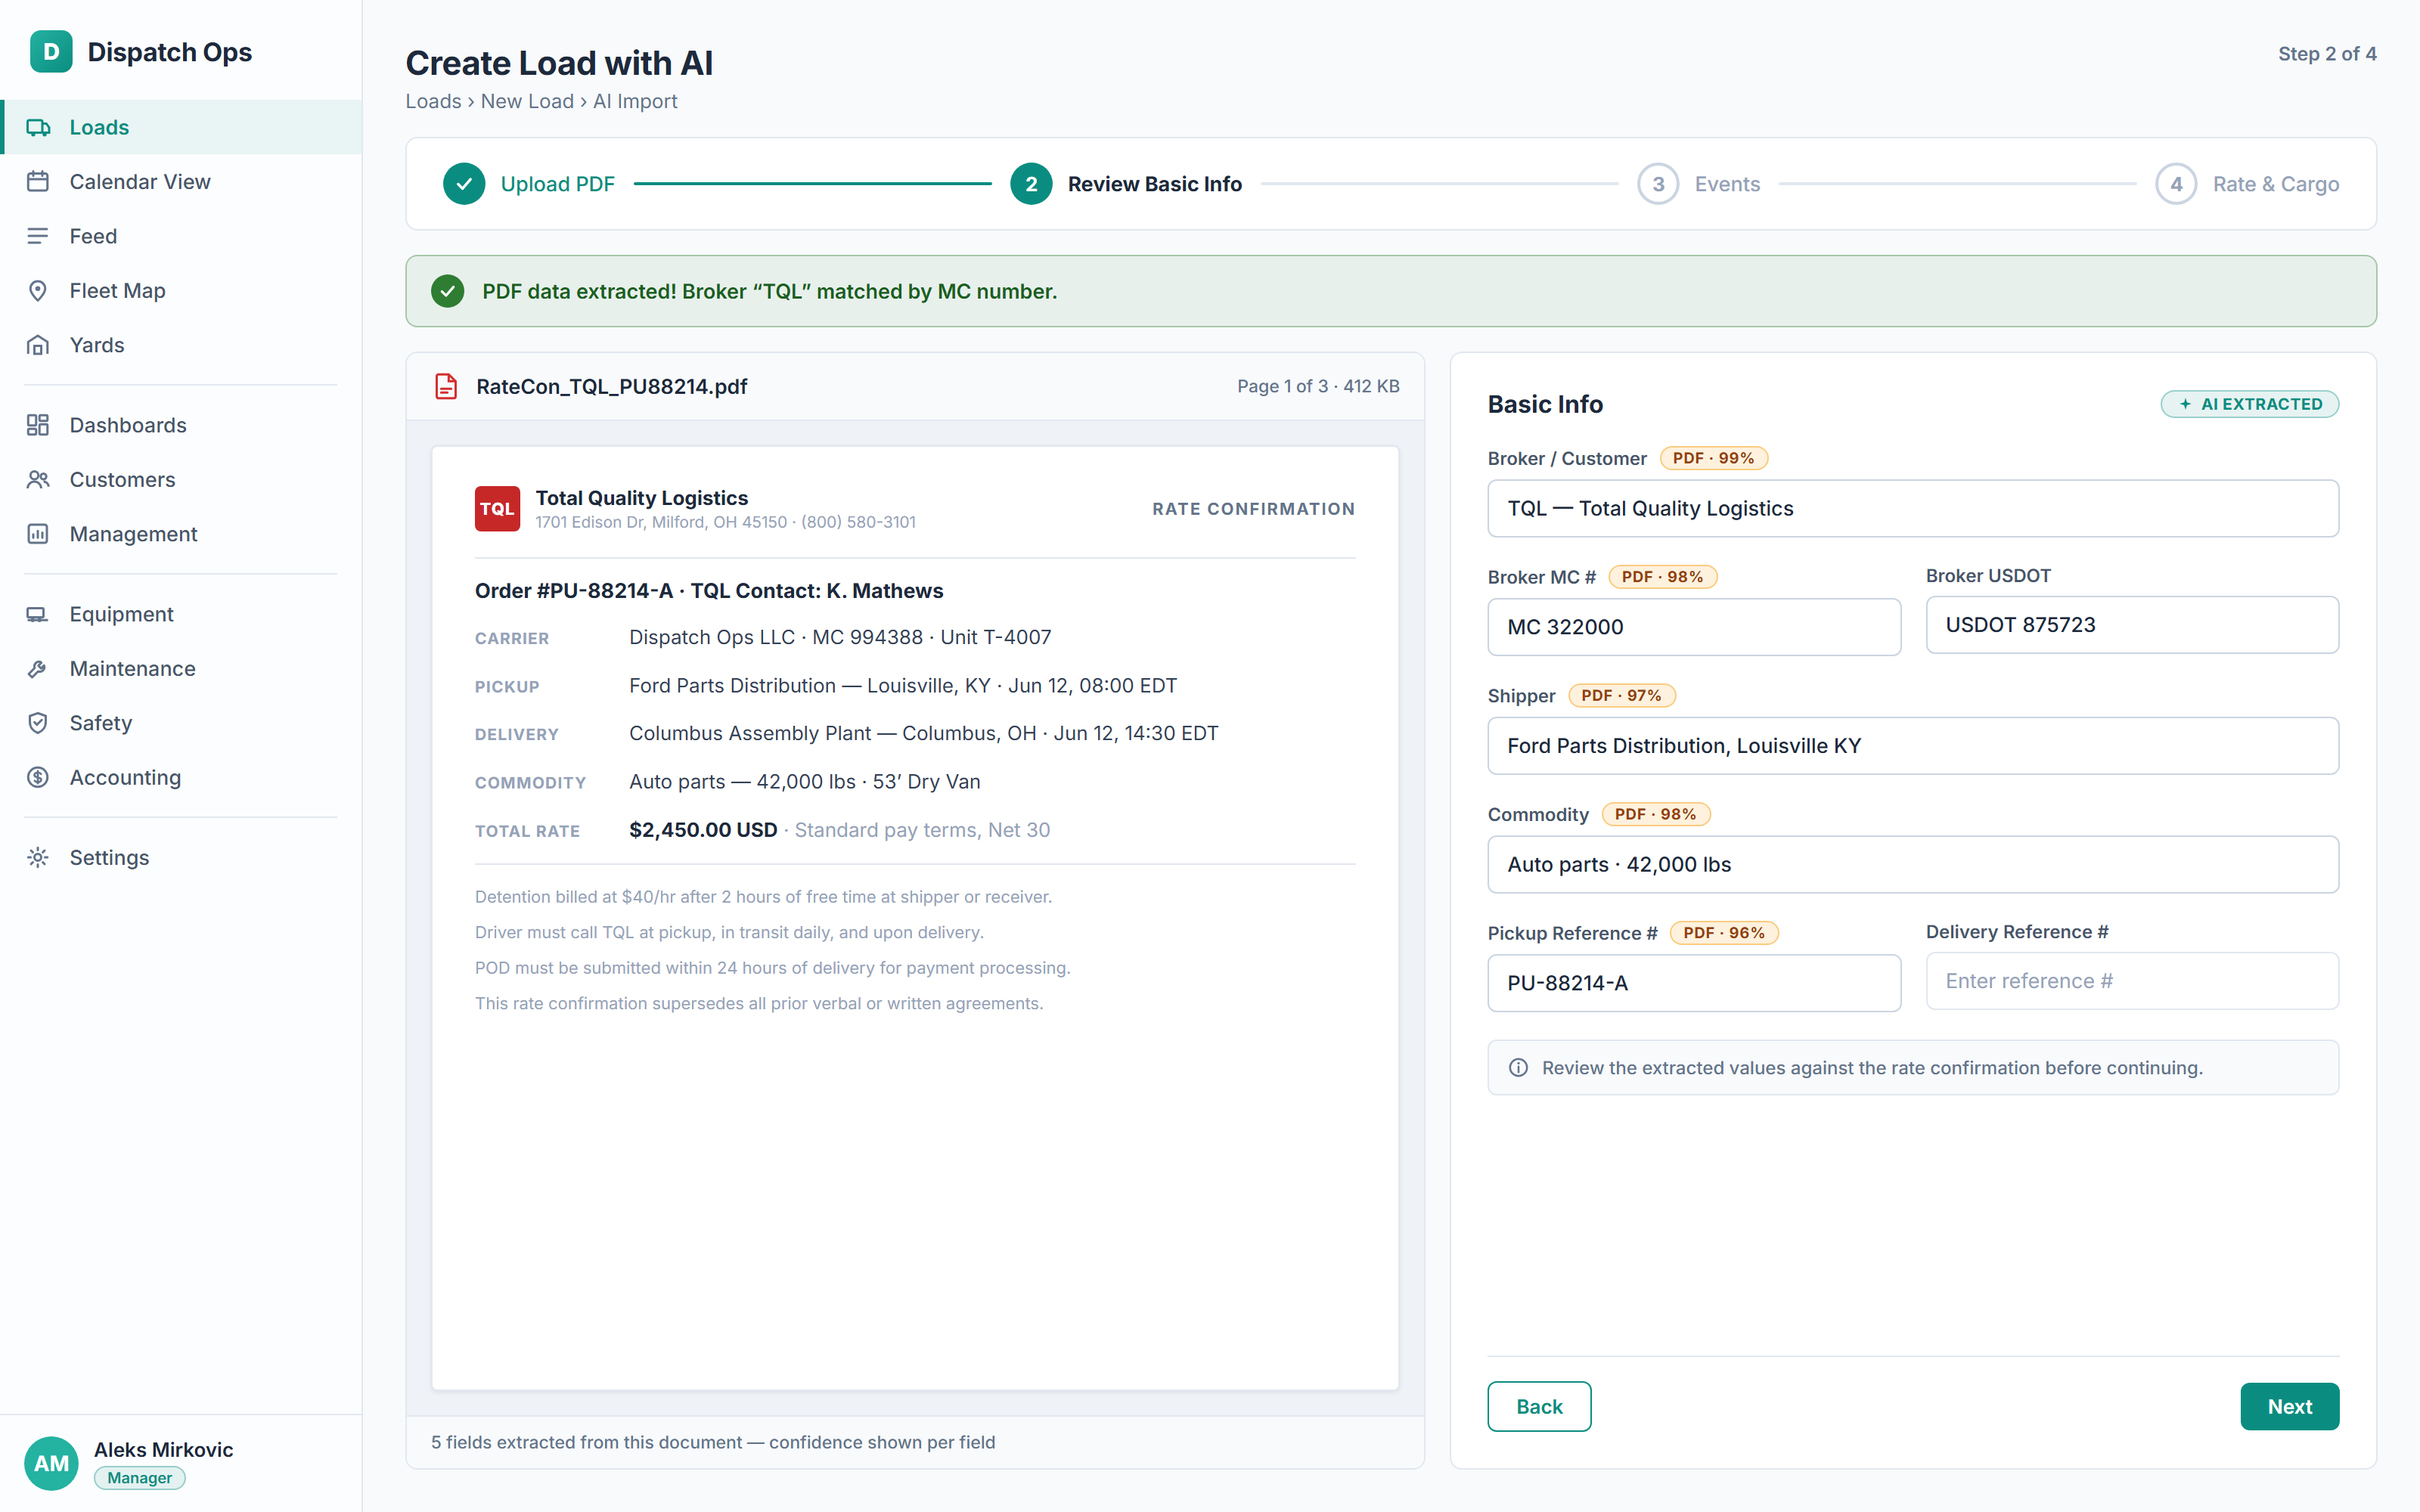Image resolution: width=2420 pixels, height=1512 pixels.
Task: Click the AI EXTRACTED badge
Action: 2249,404
